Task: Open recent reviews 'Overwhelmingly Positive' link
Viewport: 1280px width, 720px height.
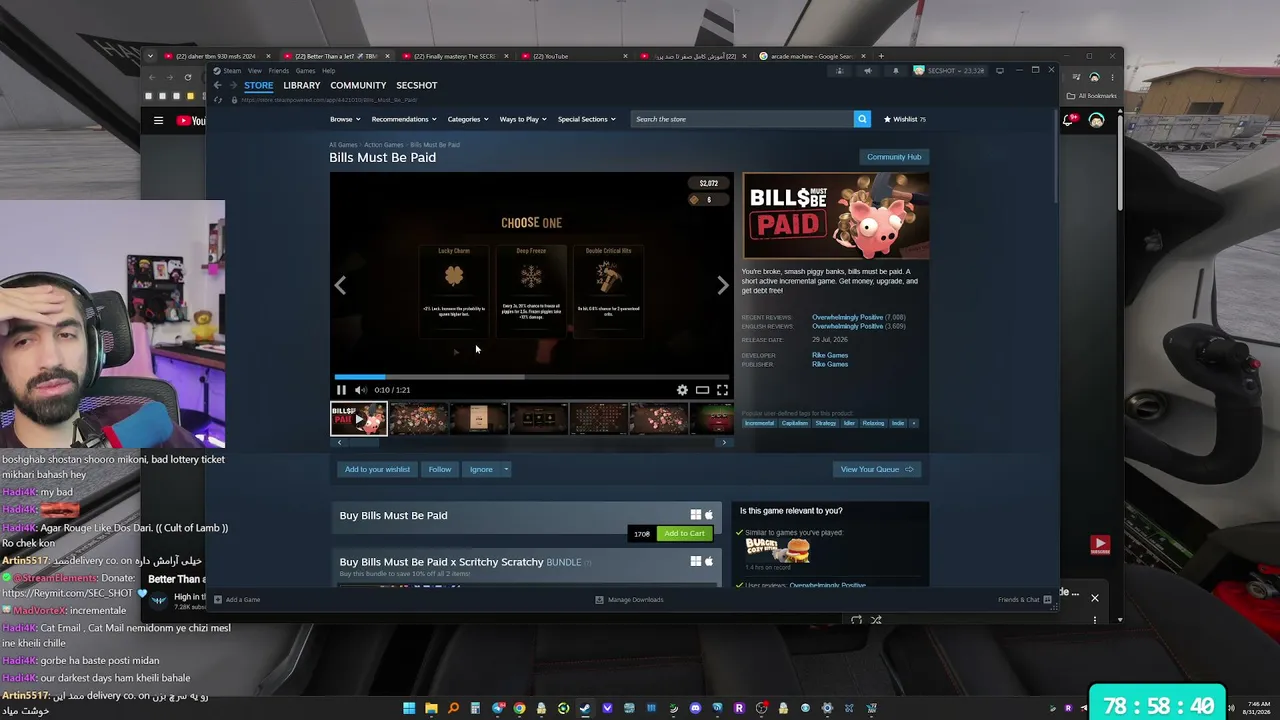Action: [x=847, y=318]
